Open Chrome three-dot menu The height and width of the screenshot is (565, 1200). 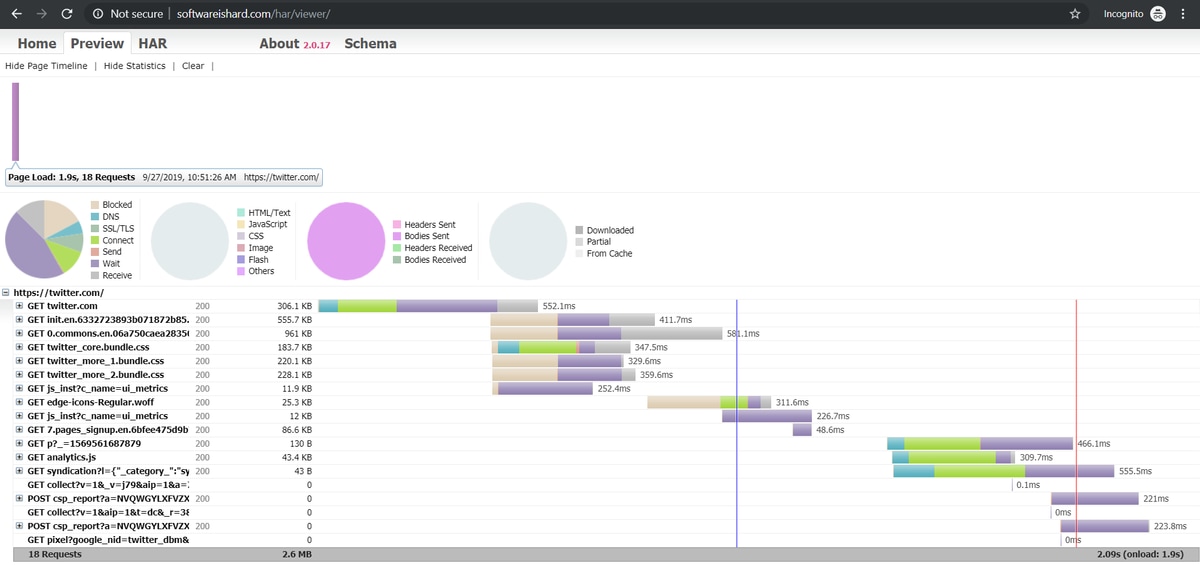[1184, 14]
